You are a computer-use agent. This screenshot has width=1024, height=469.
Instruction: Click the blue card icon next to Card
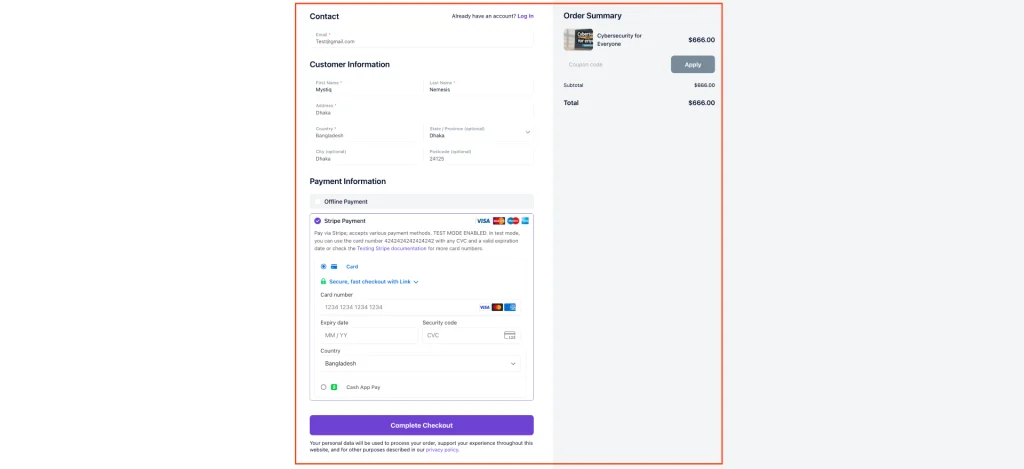tap(334, 267)
